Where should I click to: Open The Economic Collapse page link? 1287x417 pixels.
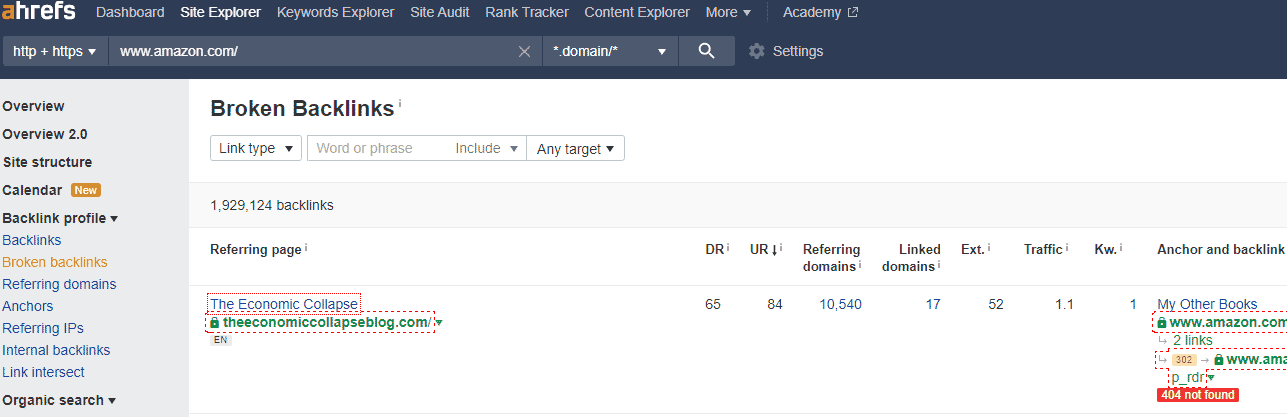point(283,304)
